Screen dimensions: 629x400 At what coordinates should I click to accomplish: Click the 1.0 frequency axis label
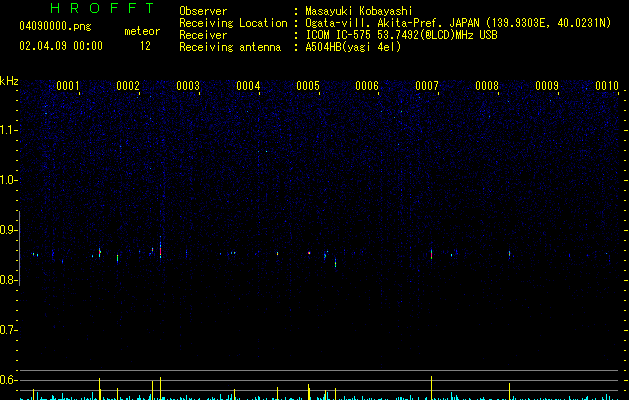click(8, 180)
